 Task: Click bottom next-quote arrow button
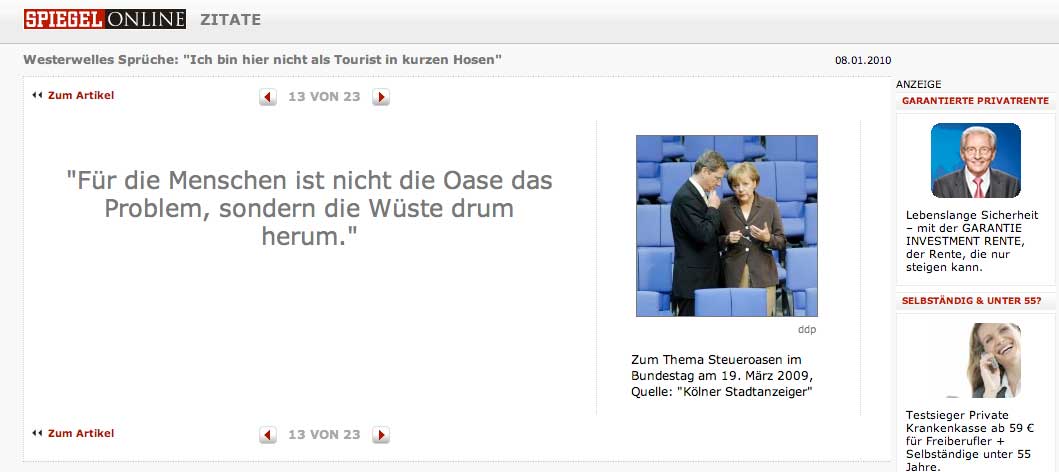[x=381, y=435]
